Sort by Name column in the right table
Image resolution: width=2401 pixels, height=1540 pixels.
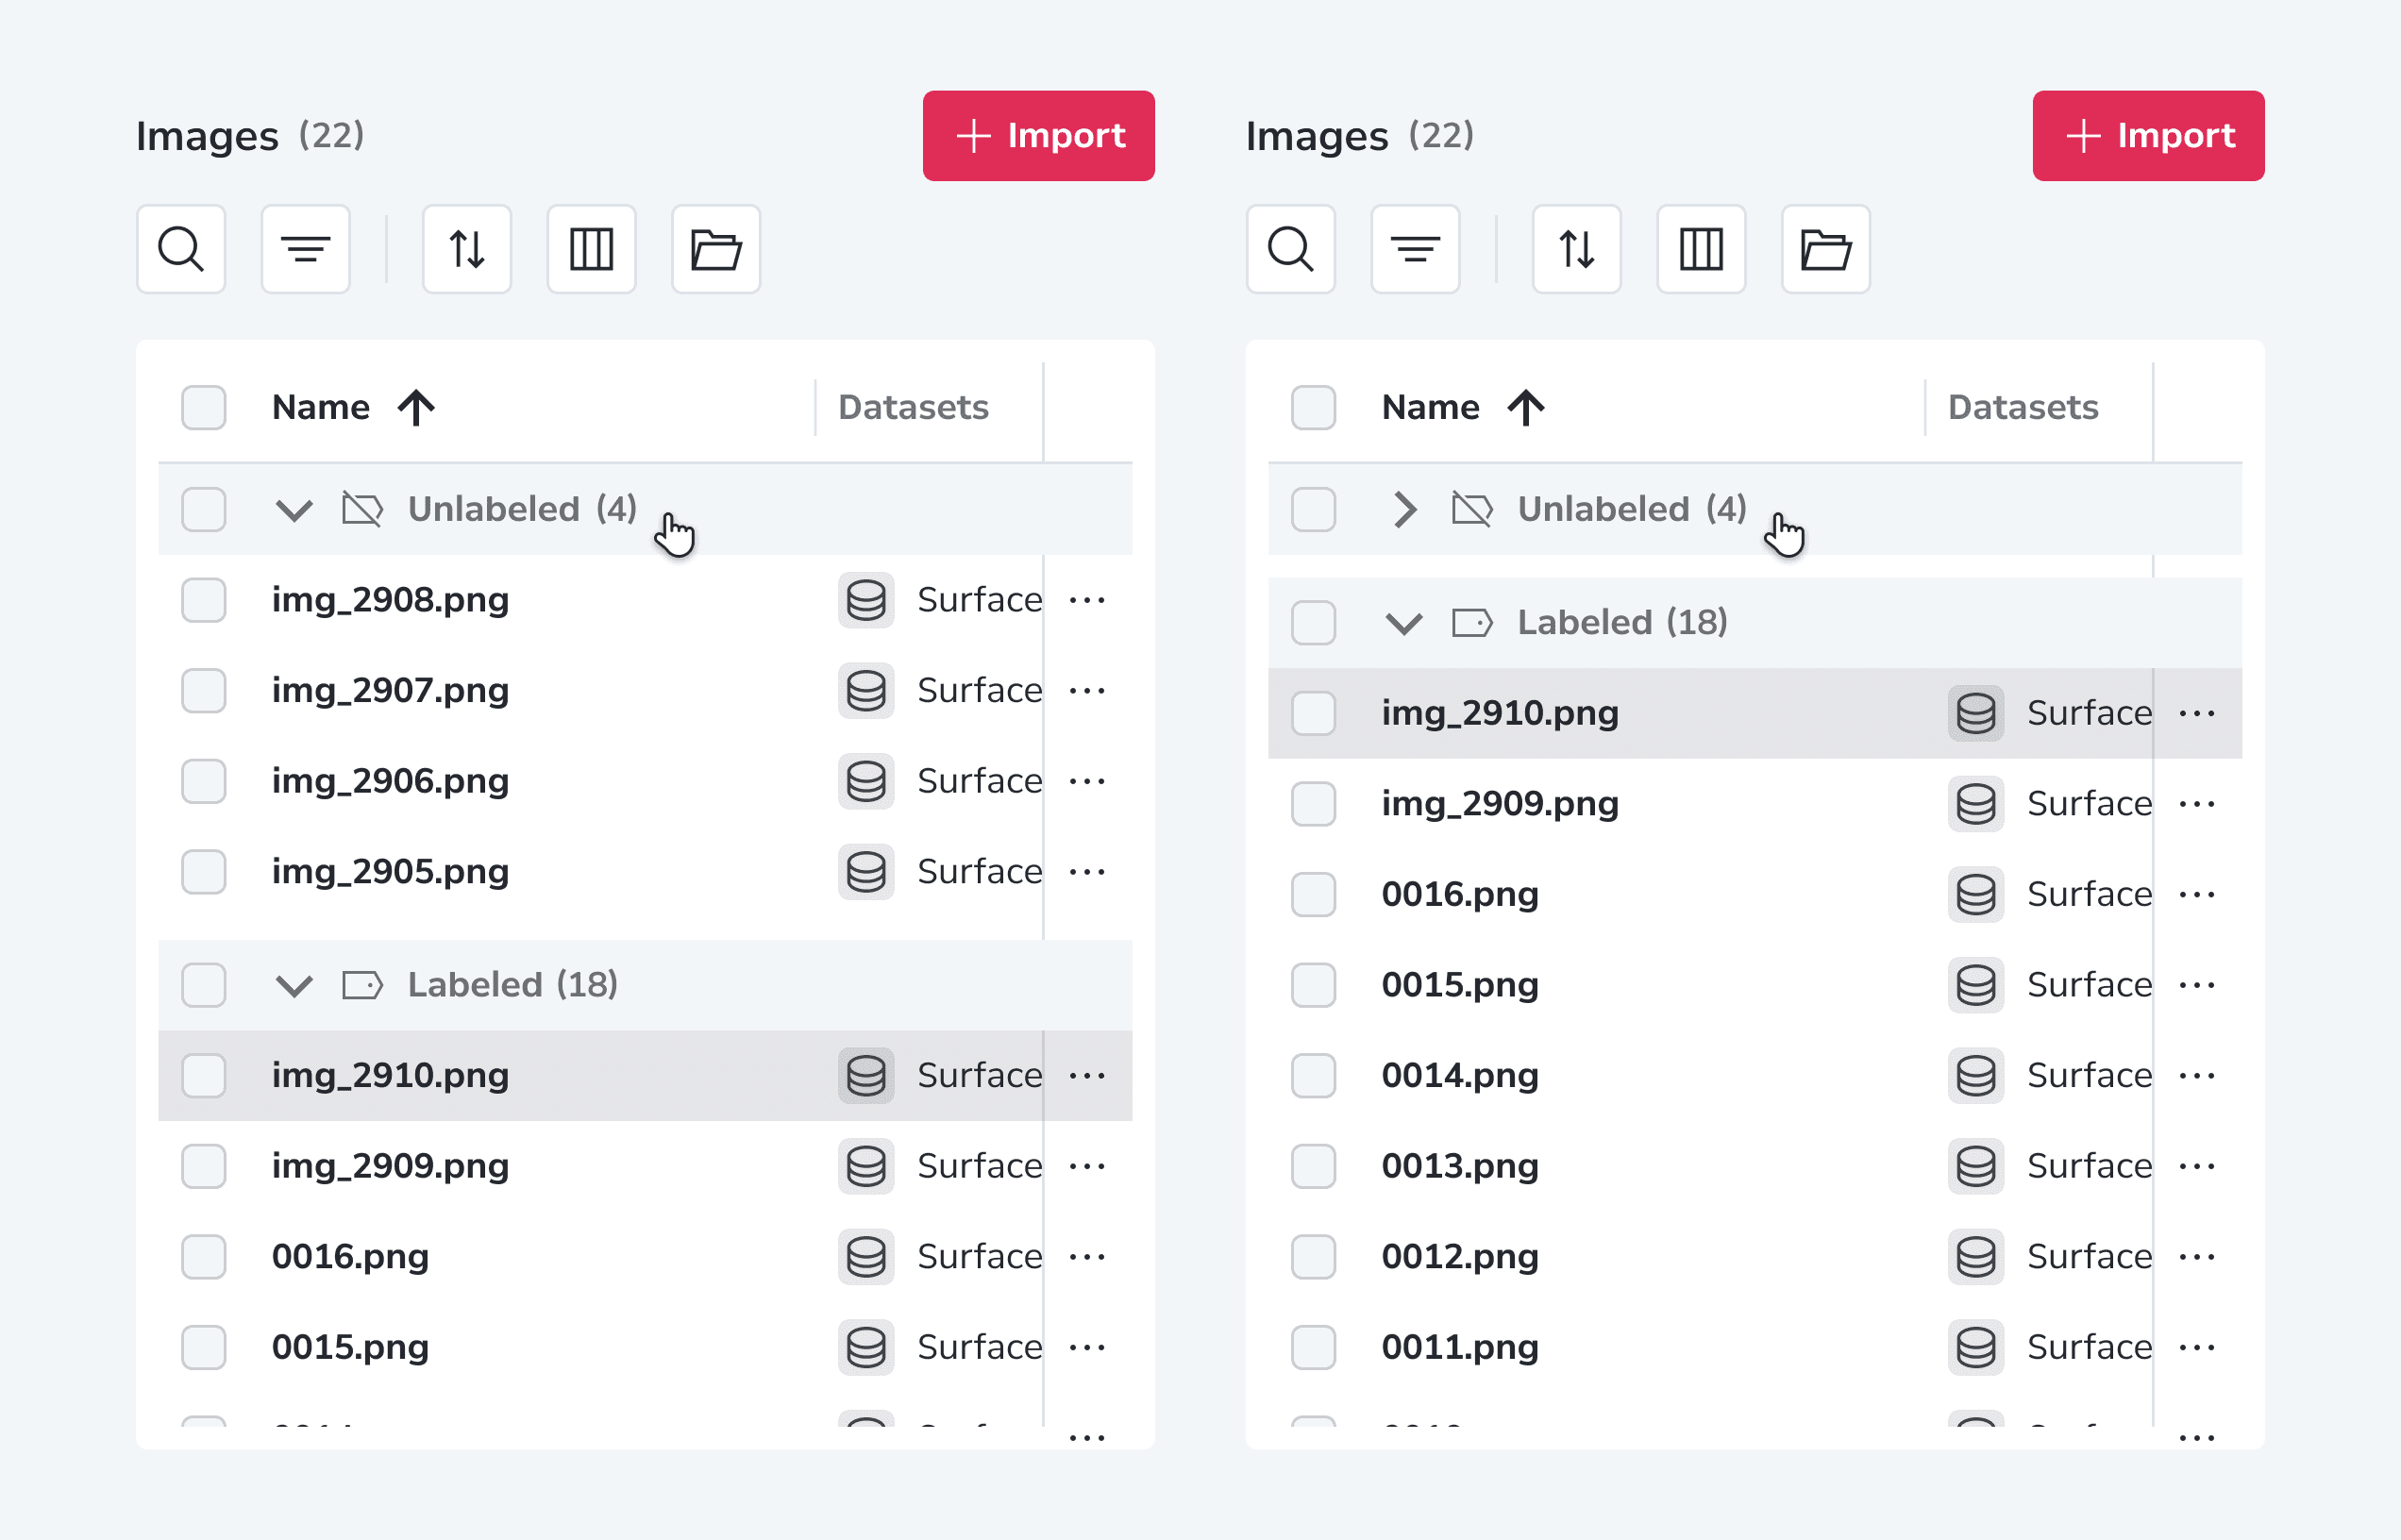click(x=1463, y=408)
